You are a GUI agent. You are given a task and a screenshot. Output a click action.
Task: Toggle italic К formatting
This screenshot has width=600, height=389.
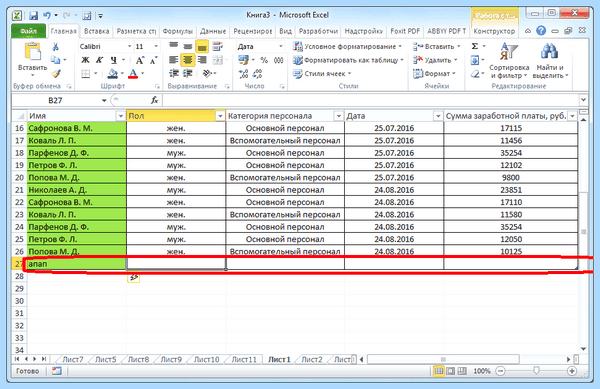pos(99,60)
